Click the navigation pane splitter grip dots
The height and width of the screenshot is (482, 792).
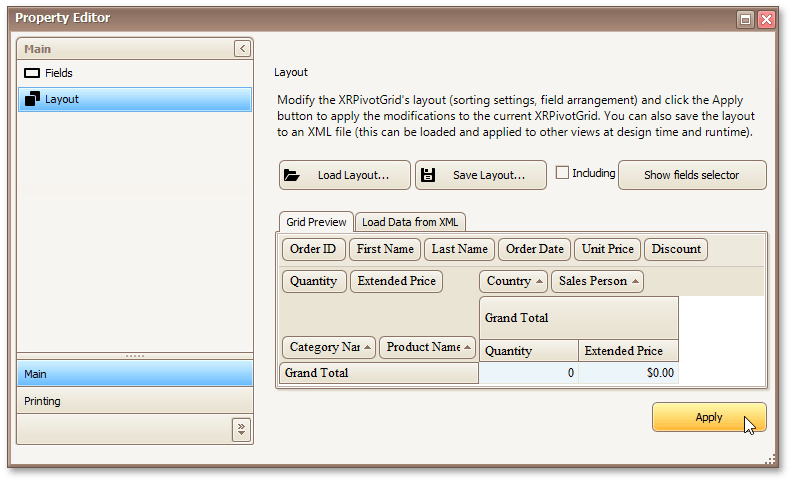pos(135,356)
